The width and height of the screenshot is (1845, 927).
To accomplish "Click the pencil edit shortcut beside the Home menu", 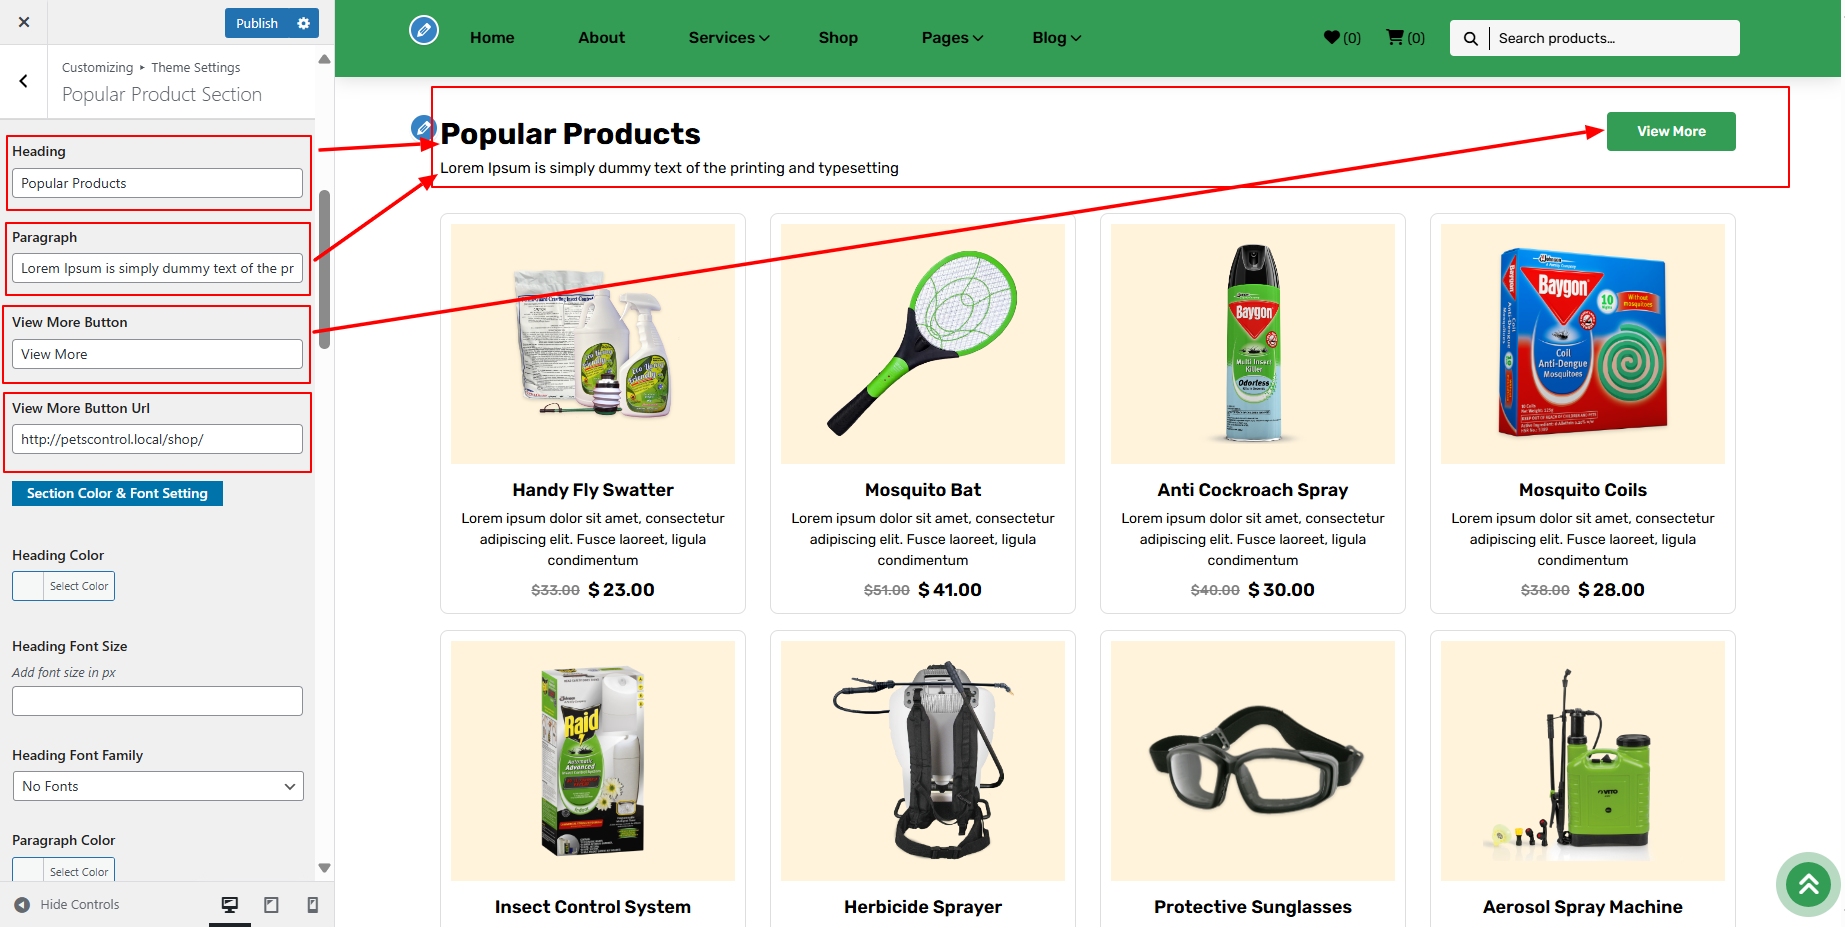I will pyautogui.click(x=424, y=30).
